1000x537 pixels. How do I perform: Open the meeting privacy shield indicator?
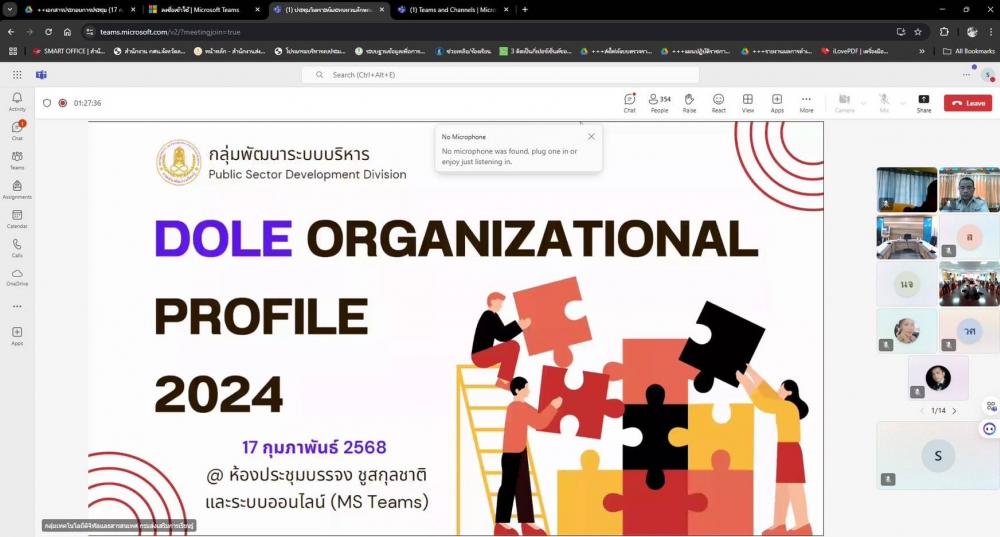pyautogui.click(x=47, y=103)
